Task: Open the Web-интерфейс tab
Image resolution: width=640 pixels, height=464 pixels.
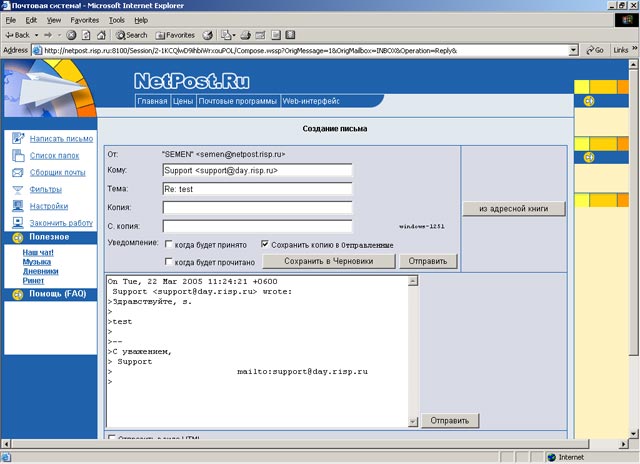Action: pyautogui.click(x=311, y=101)
